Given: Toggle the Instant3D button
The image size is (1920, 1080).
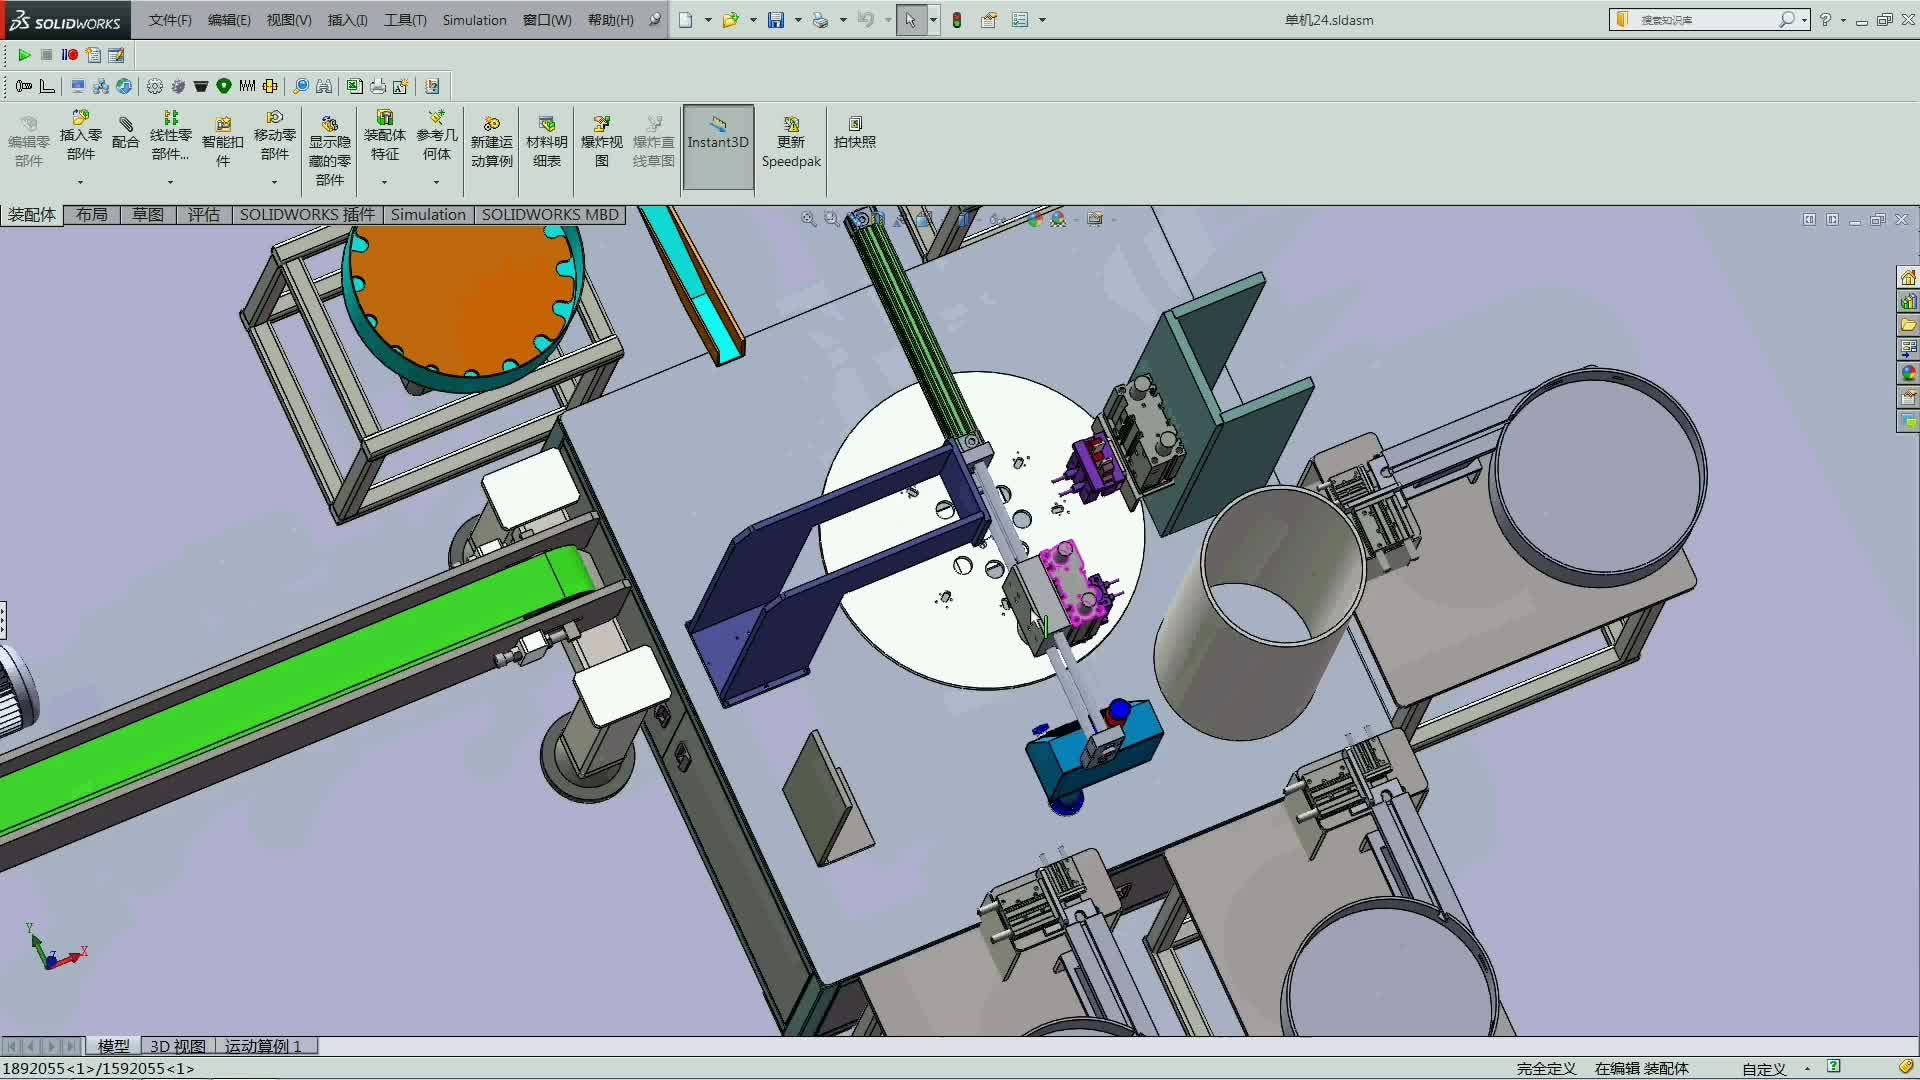Looking at the screenshot, I should click(x=718, y=146).
